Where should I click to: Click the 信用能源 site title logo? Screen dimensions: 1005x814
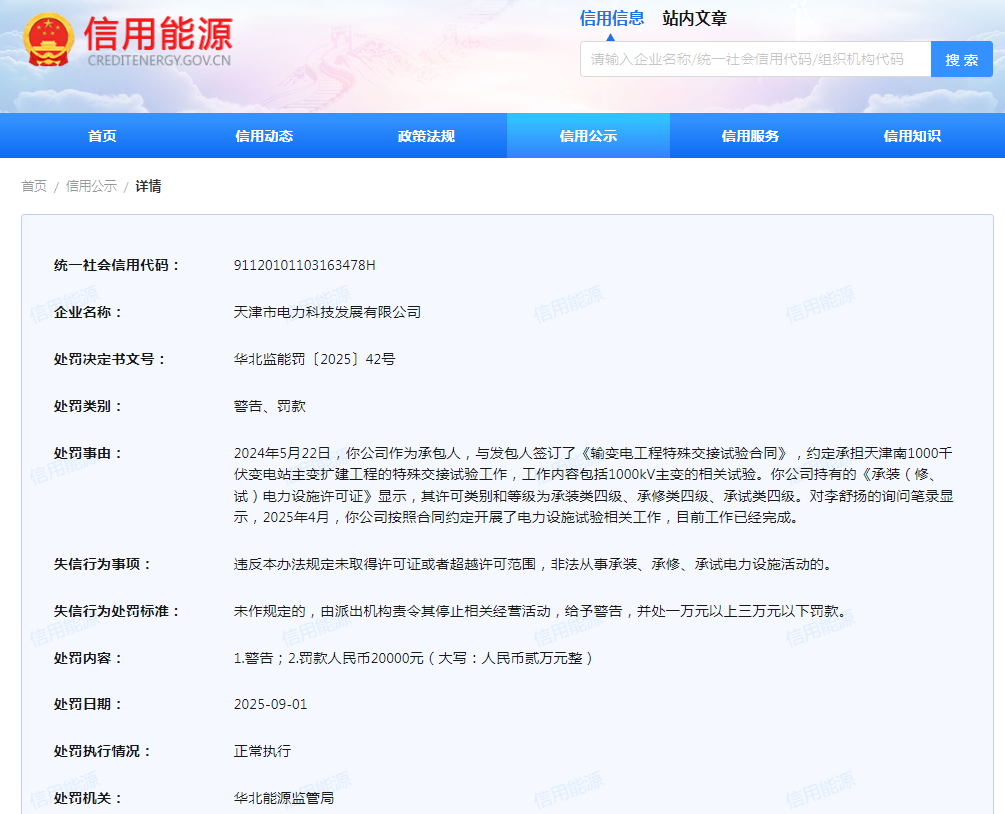click(x=158, y=35)
